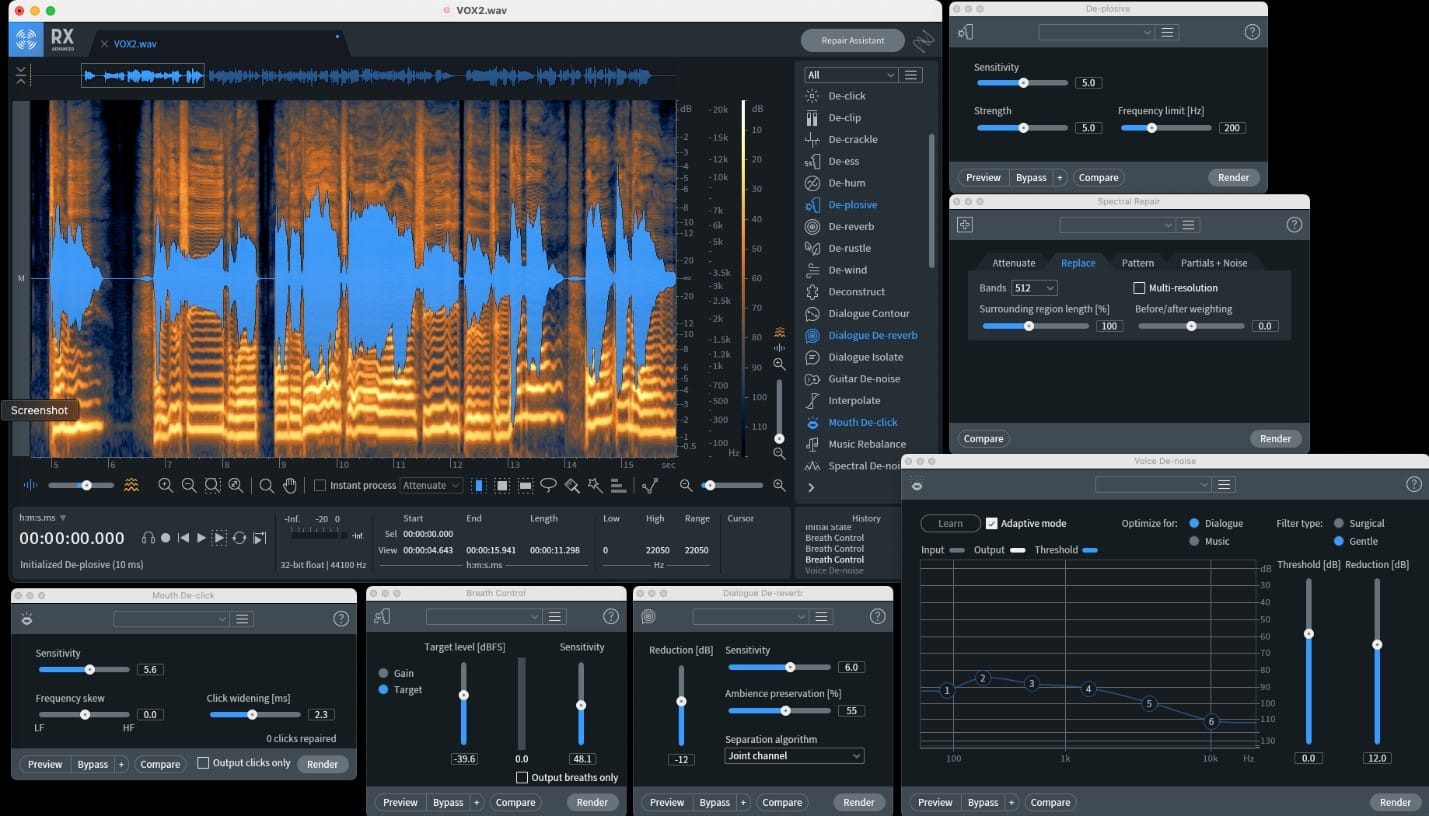Select the Magic Wand selection tool
The height and width of the screenshot is (816, 1429).
[594, 485]
